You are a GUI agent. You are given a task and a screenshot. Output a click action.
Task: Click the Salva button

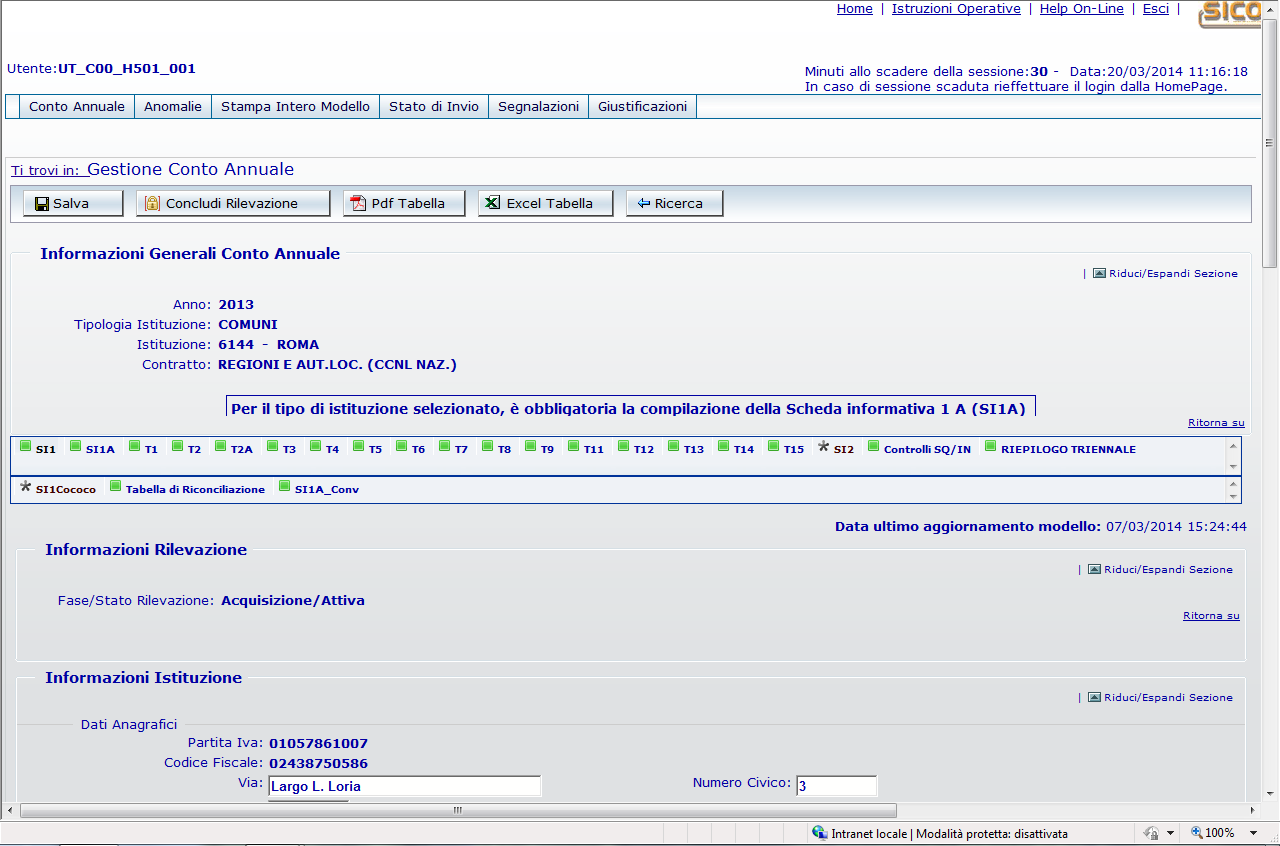73,203
